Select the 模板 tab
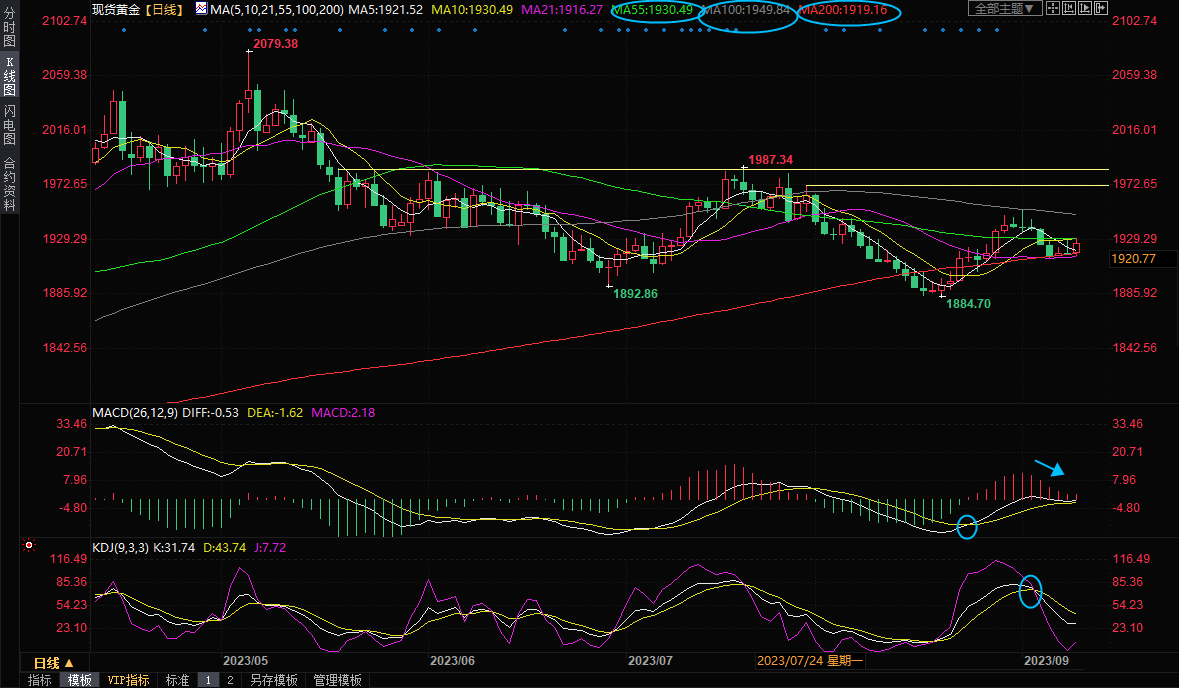1179x688 pixels. (x=80, y=680)
